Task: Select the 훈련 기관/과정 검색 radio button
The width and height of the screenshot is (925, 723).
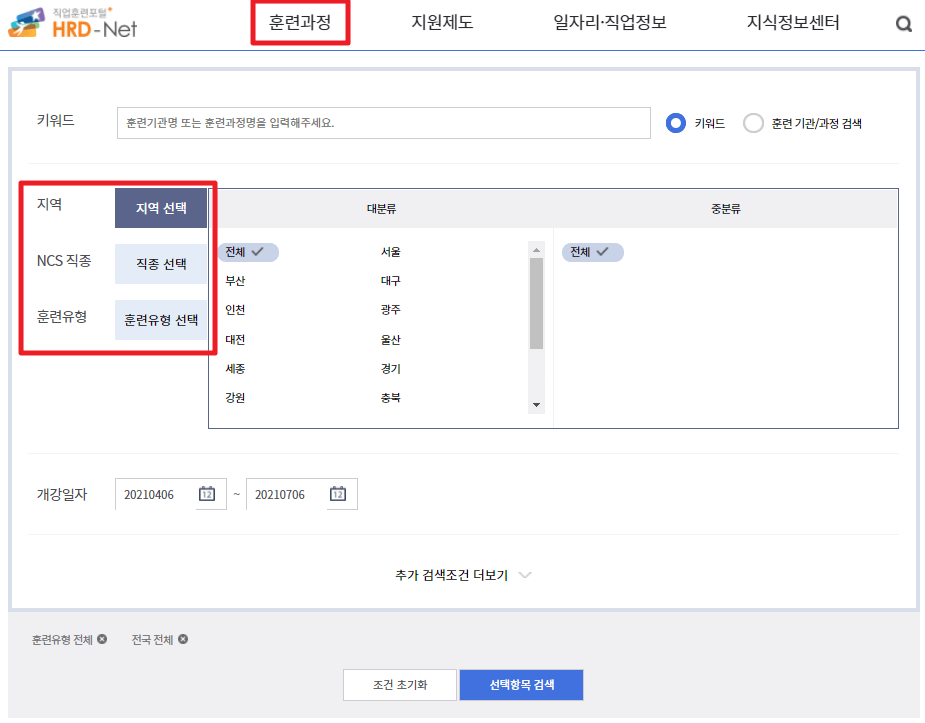Action: 753,123
